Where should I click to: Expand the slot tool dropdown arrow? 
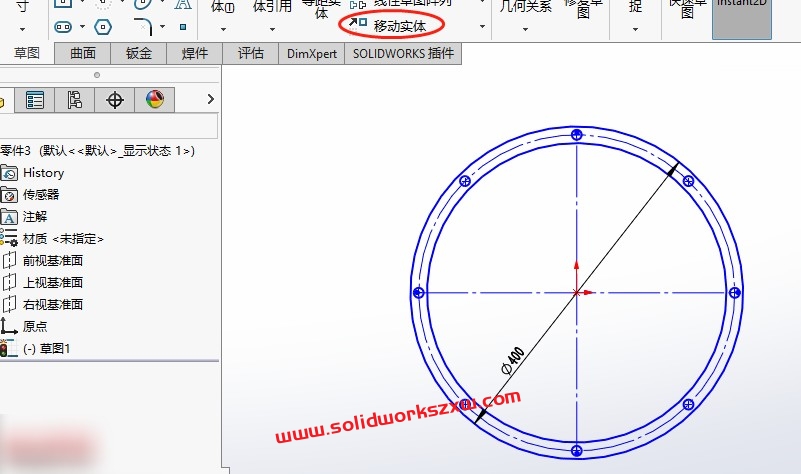coord(82,27)
